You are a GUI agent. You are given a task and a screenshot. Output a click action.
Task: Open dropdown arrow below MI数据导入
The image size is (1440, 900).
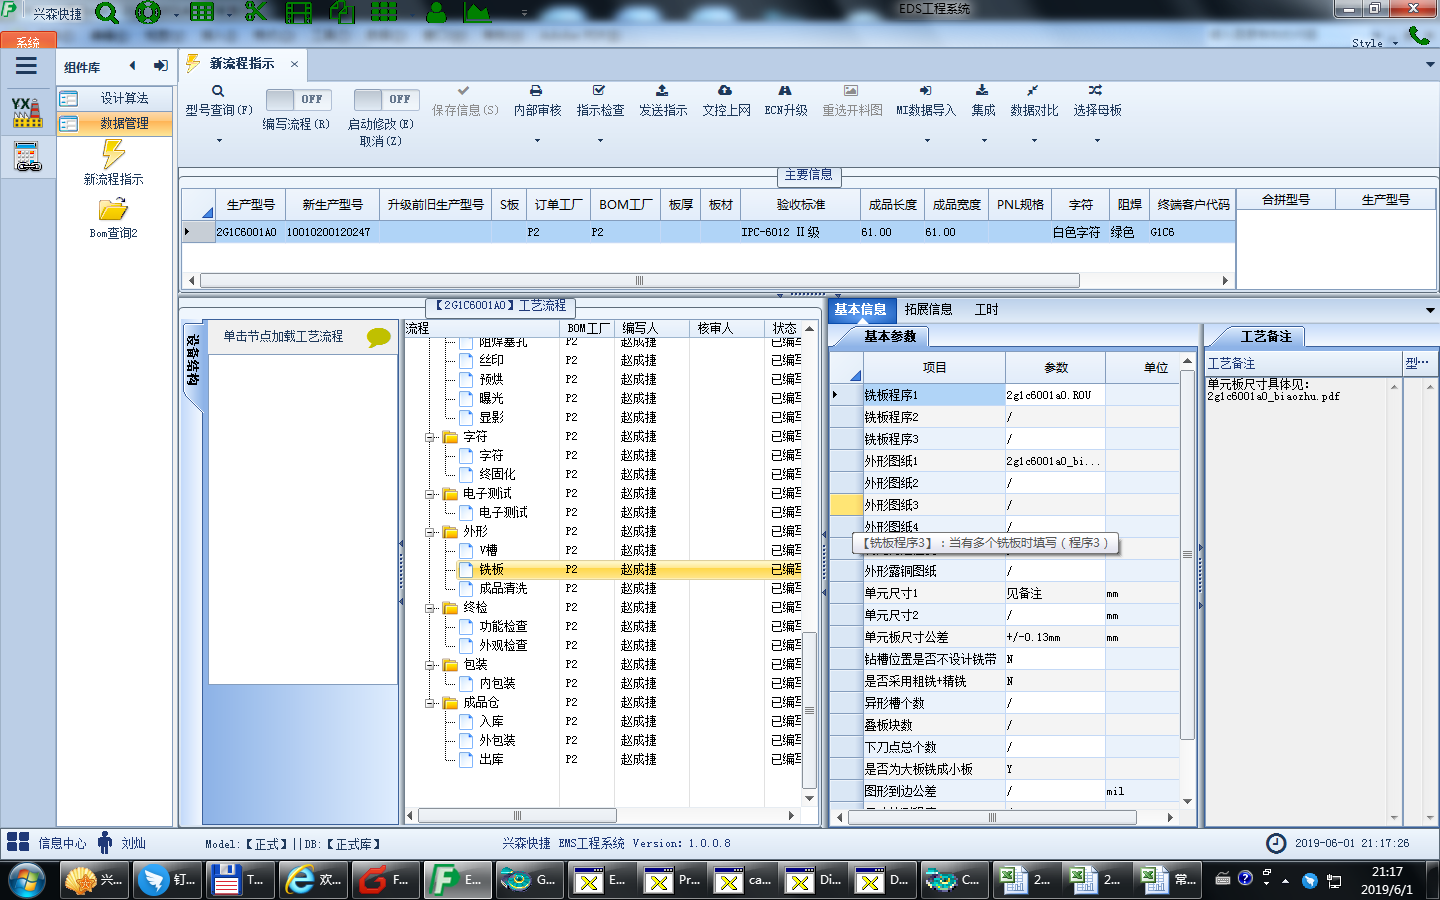pyautogui.click(x=927, y=140)
